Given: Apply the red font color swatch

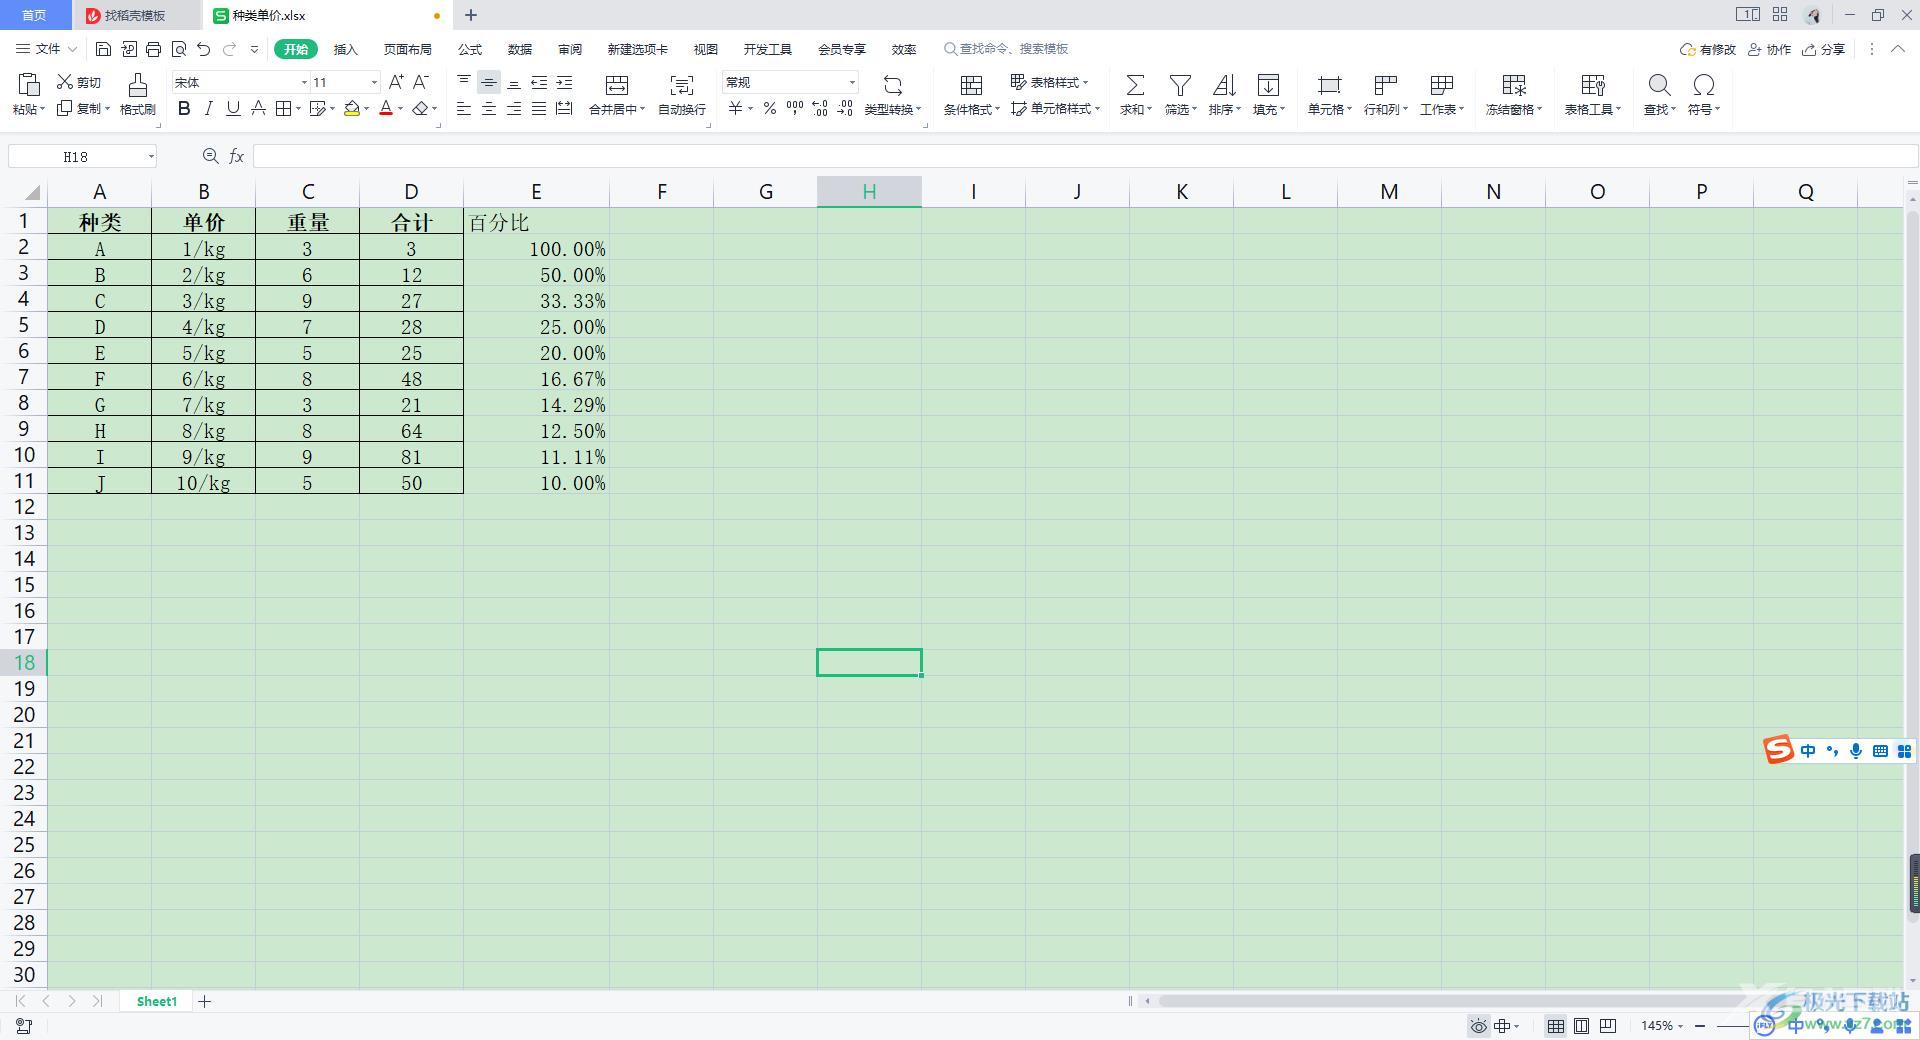Looking at the screenshot, I should 386,108.
